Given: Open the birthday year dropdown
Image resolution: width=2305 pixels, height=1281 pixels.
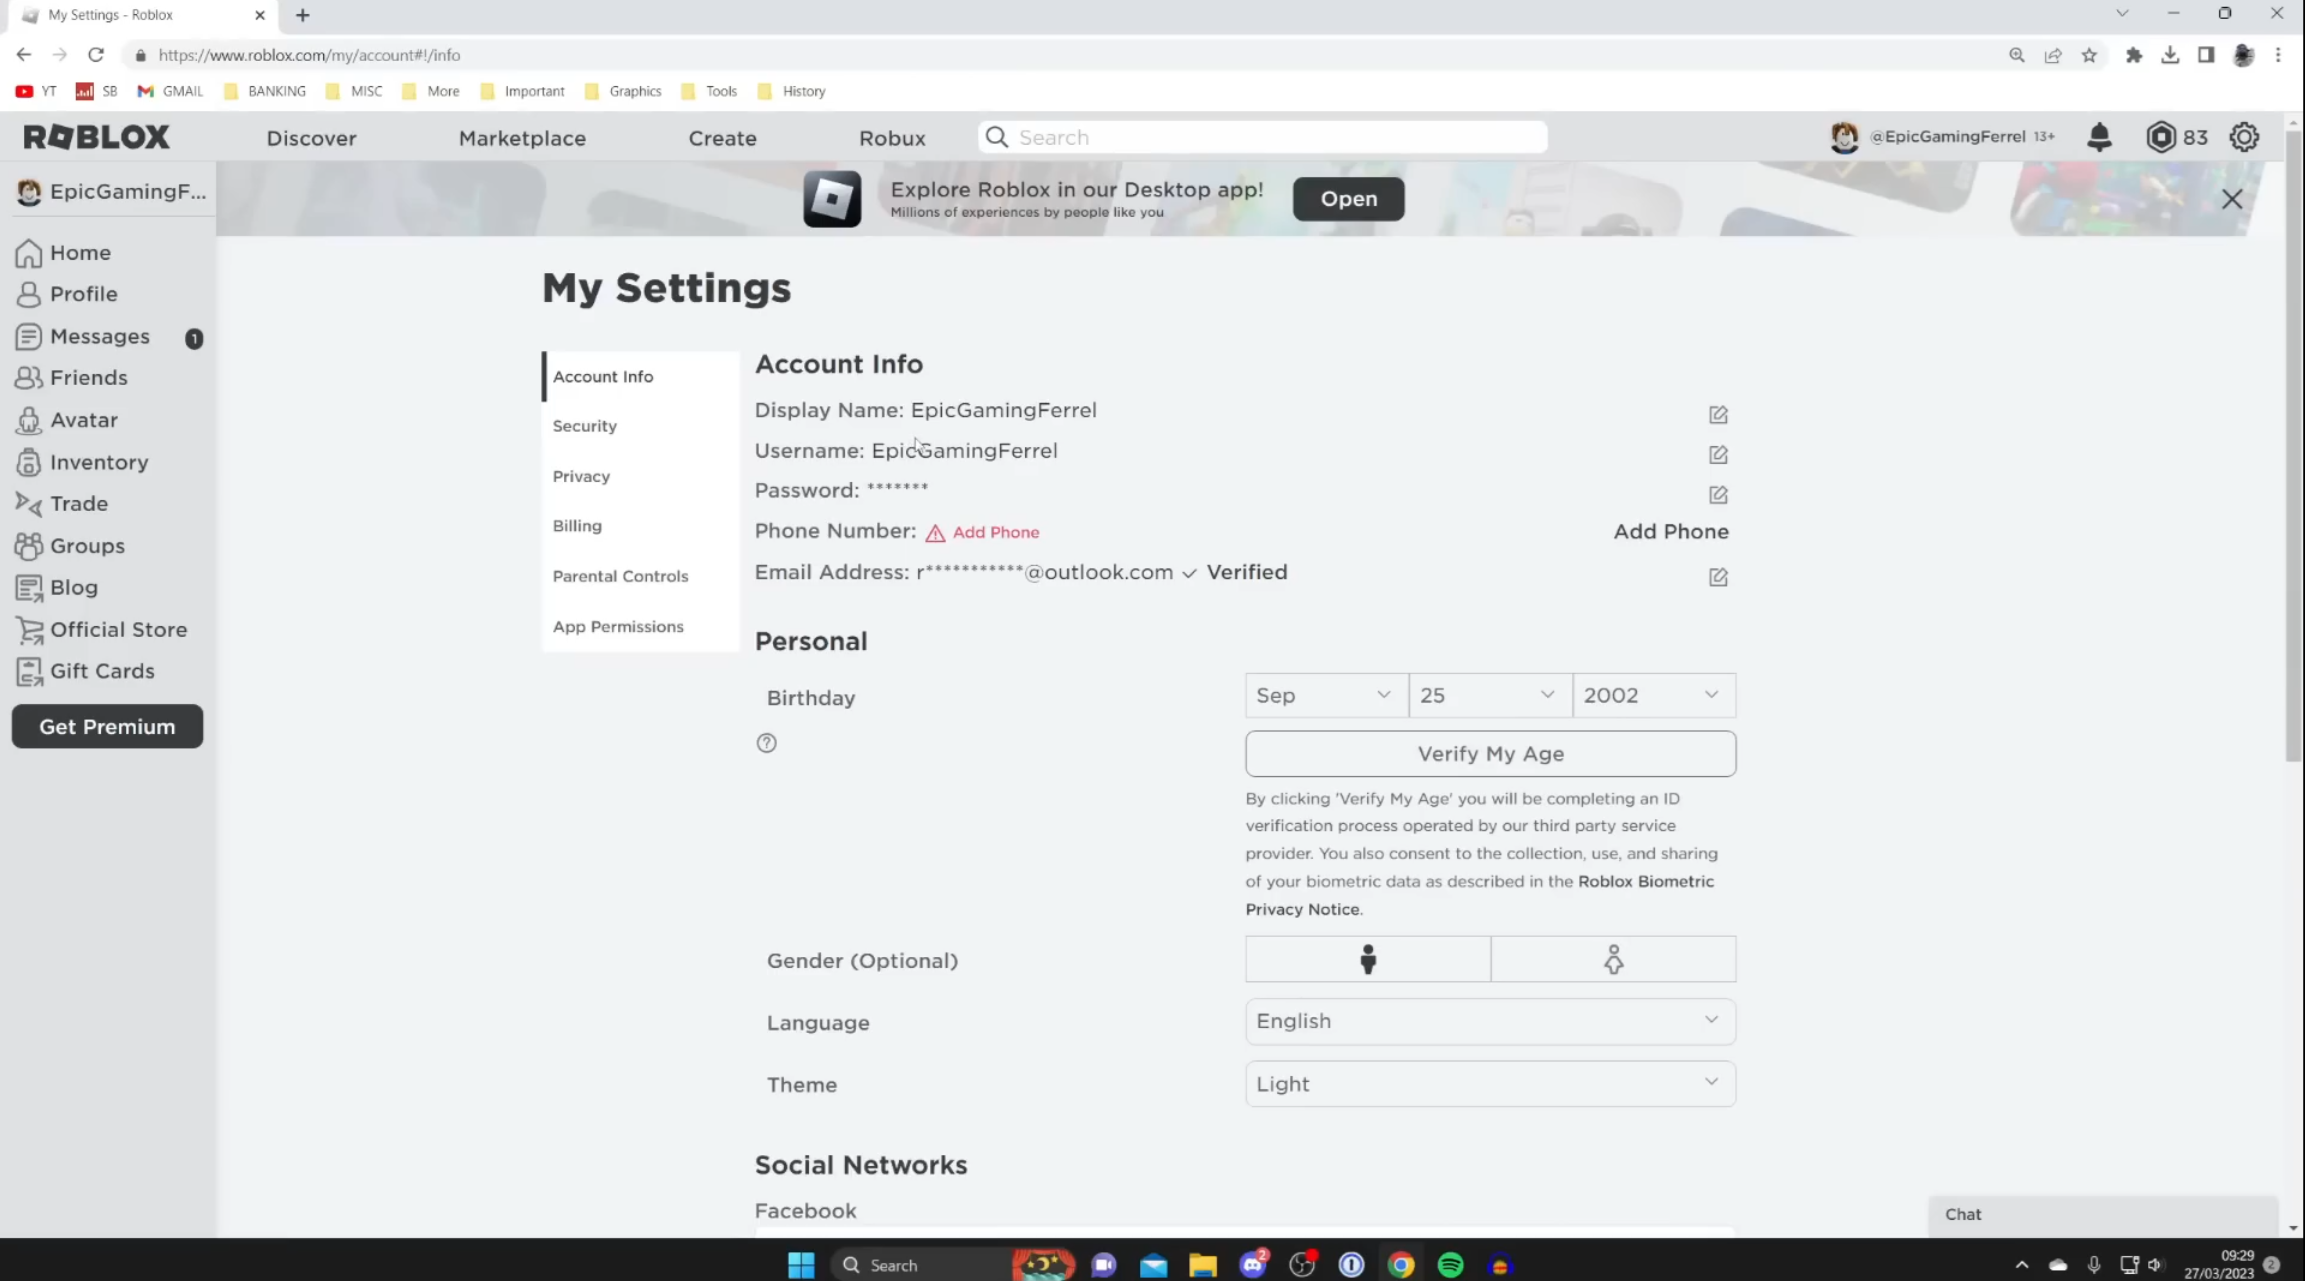Looking at the screenshot, I should pos(1654,695).
